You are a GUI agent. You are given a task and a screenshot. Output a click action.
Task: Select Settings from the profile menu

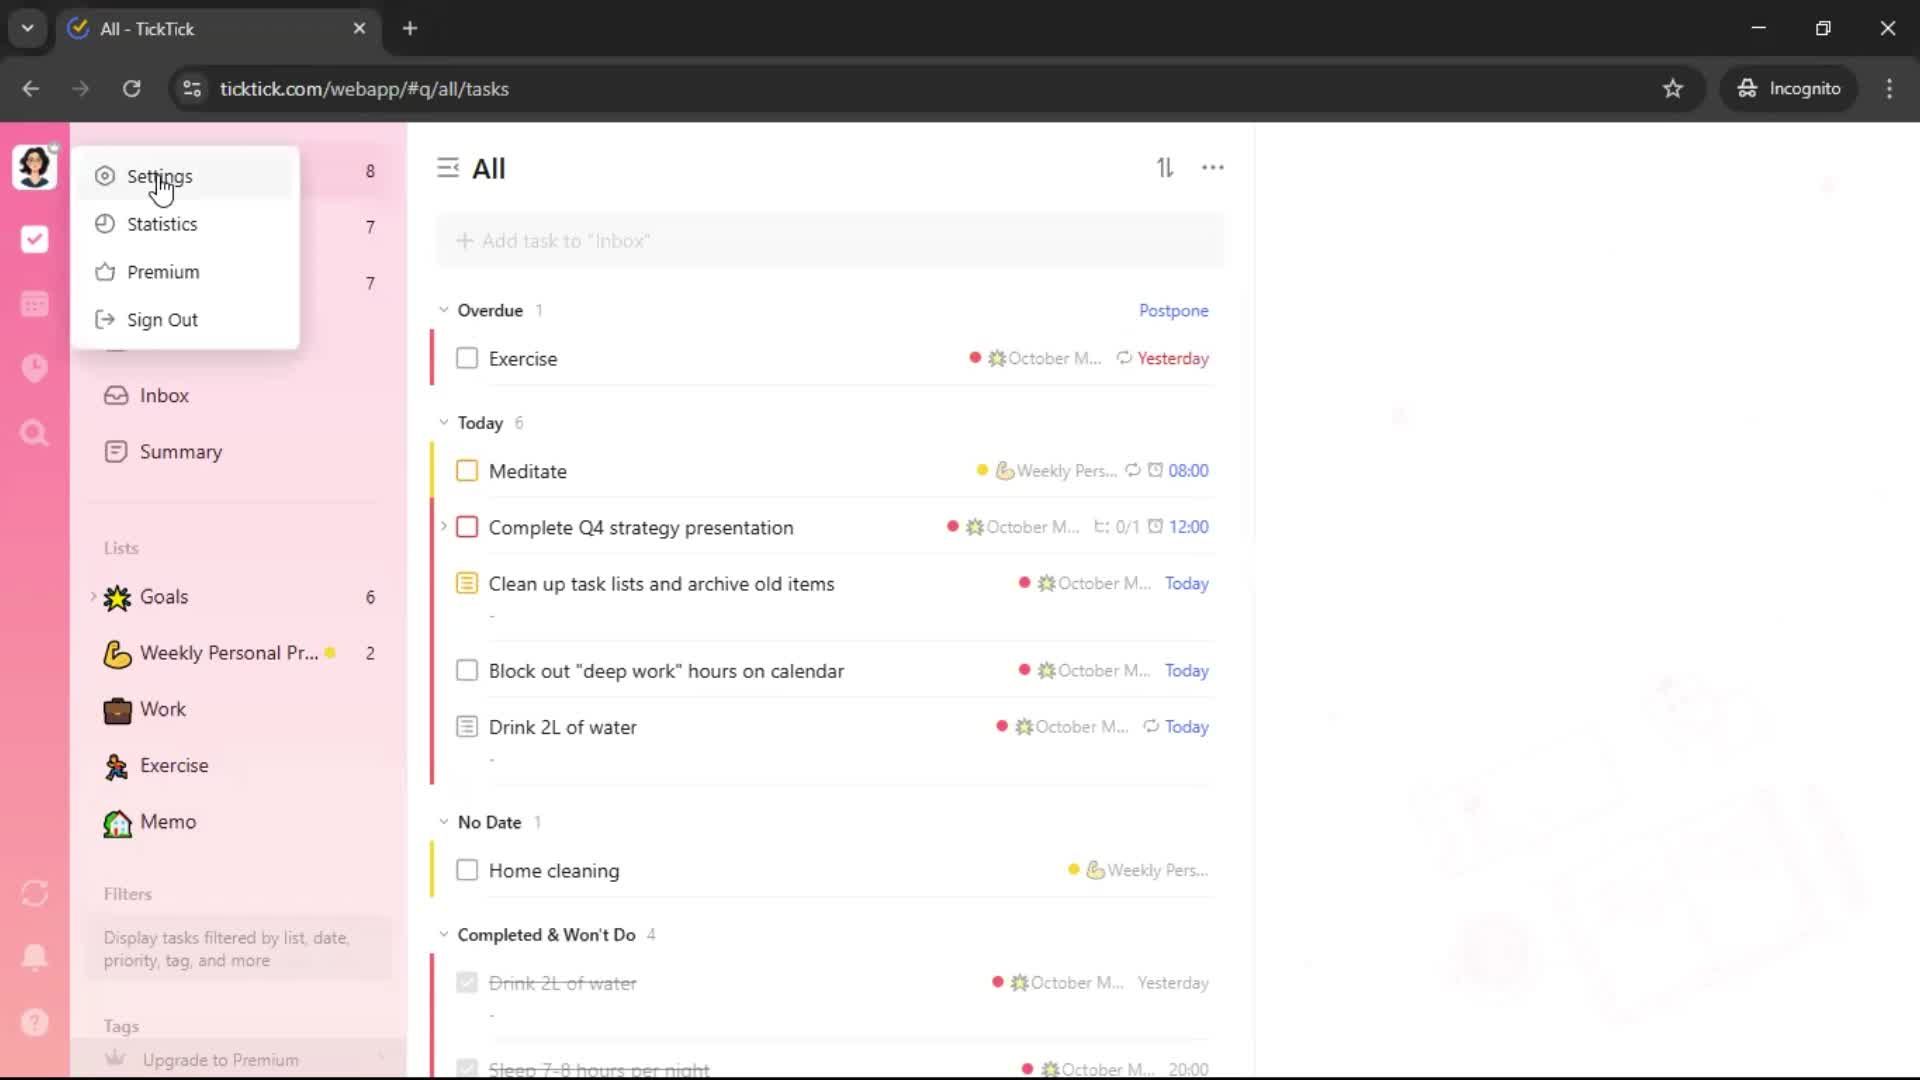pos(160,176)
